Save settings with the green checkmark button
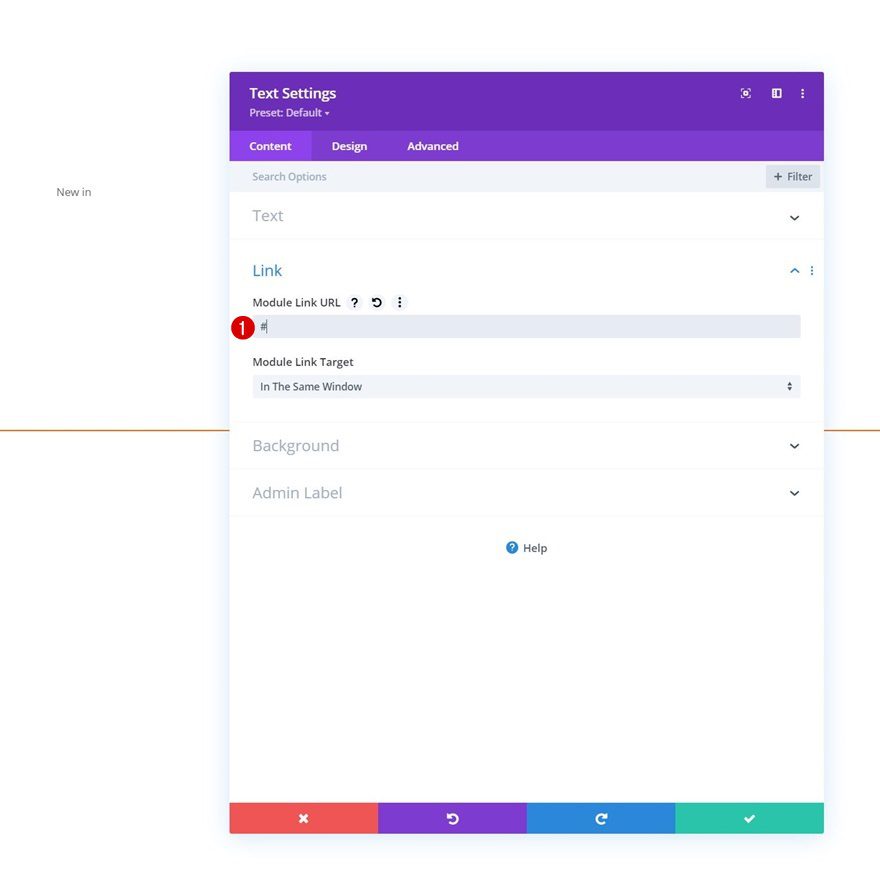880x882 pixels. [x=749, y=817]
